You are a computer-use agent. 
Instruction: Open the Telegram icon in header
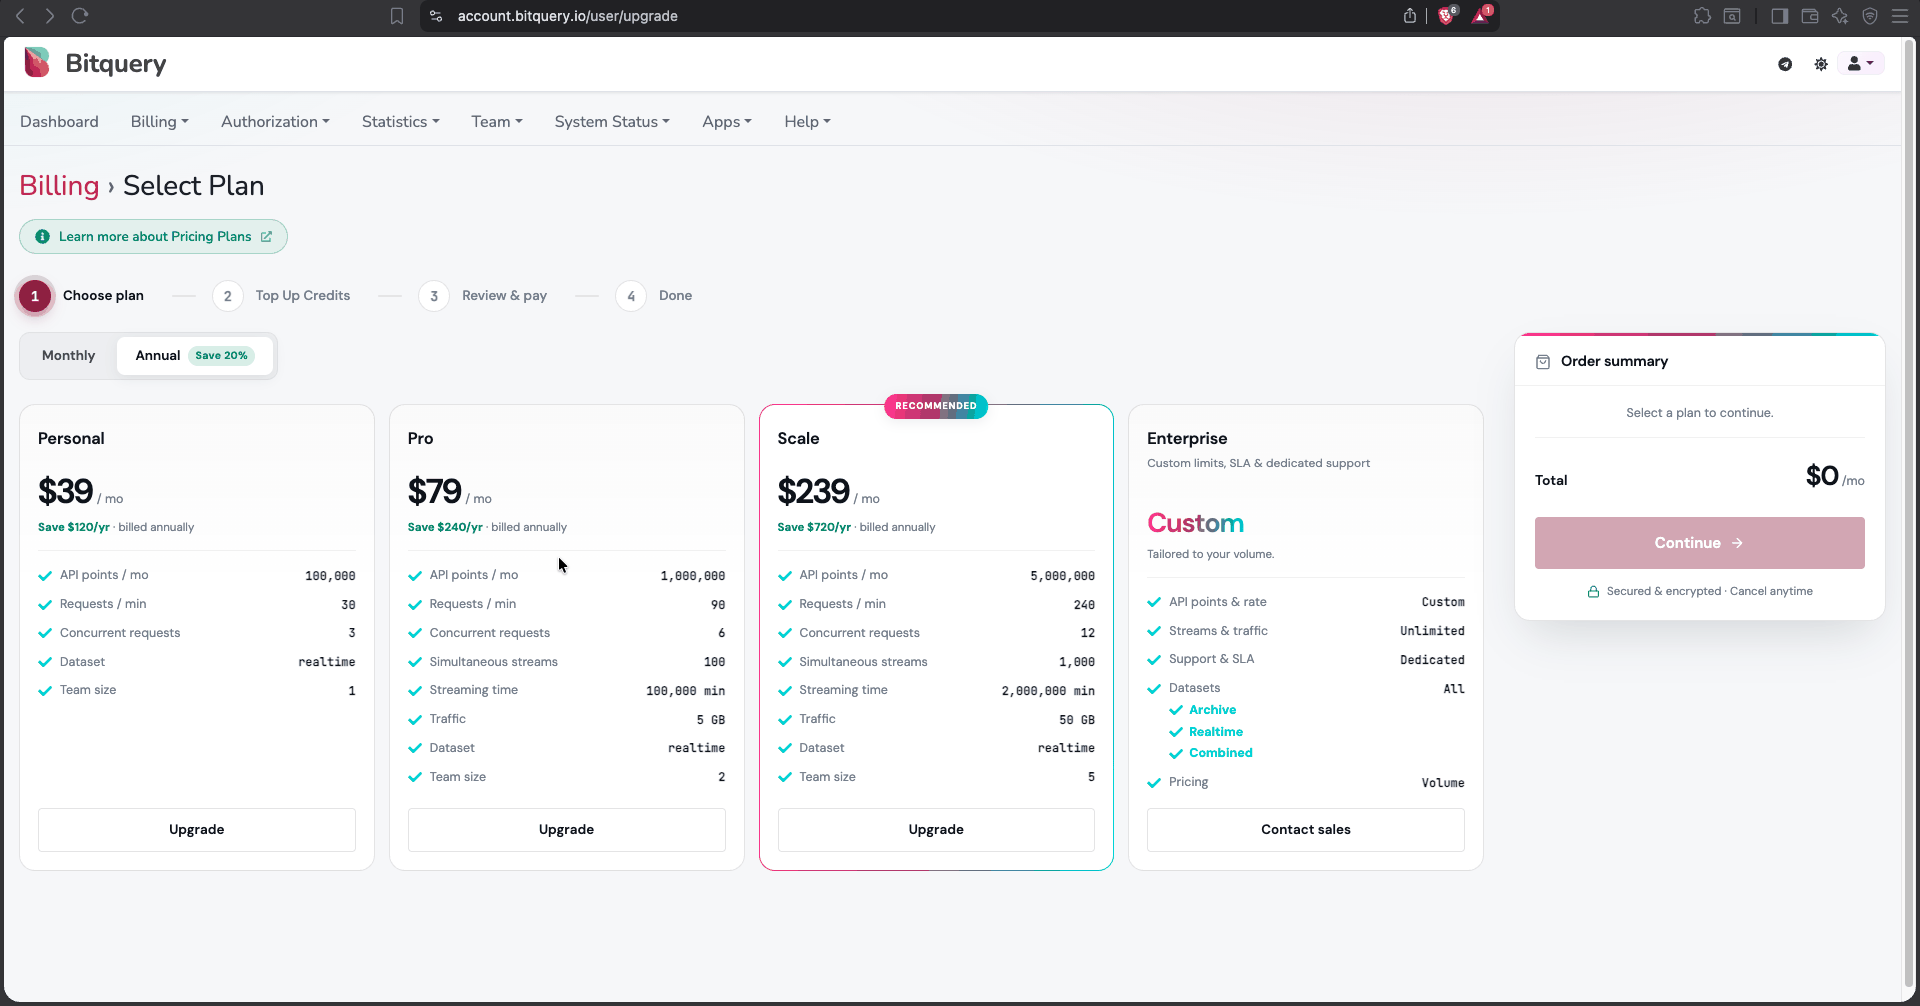[x=1785, y=64]
